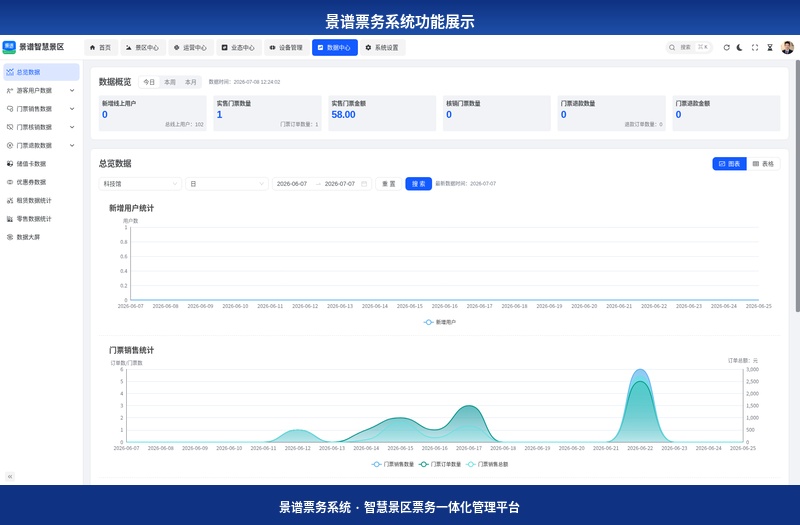Open 总览数据 via its chart icon
Screen dimensions: 800x525
click(10, 72)
